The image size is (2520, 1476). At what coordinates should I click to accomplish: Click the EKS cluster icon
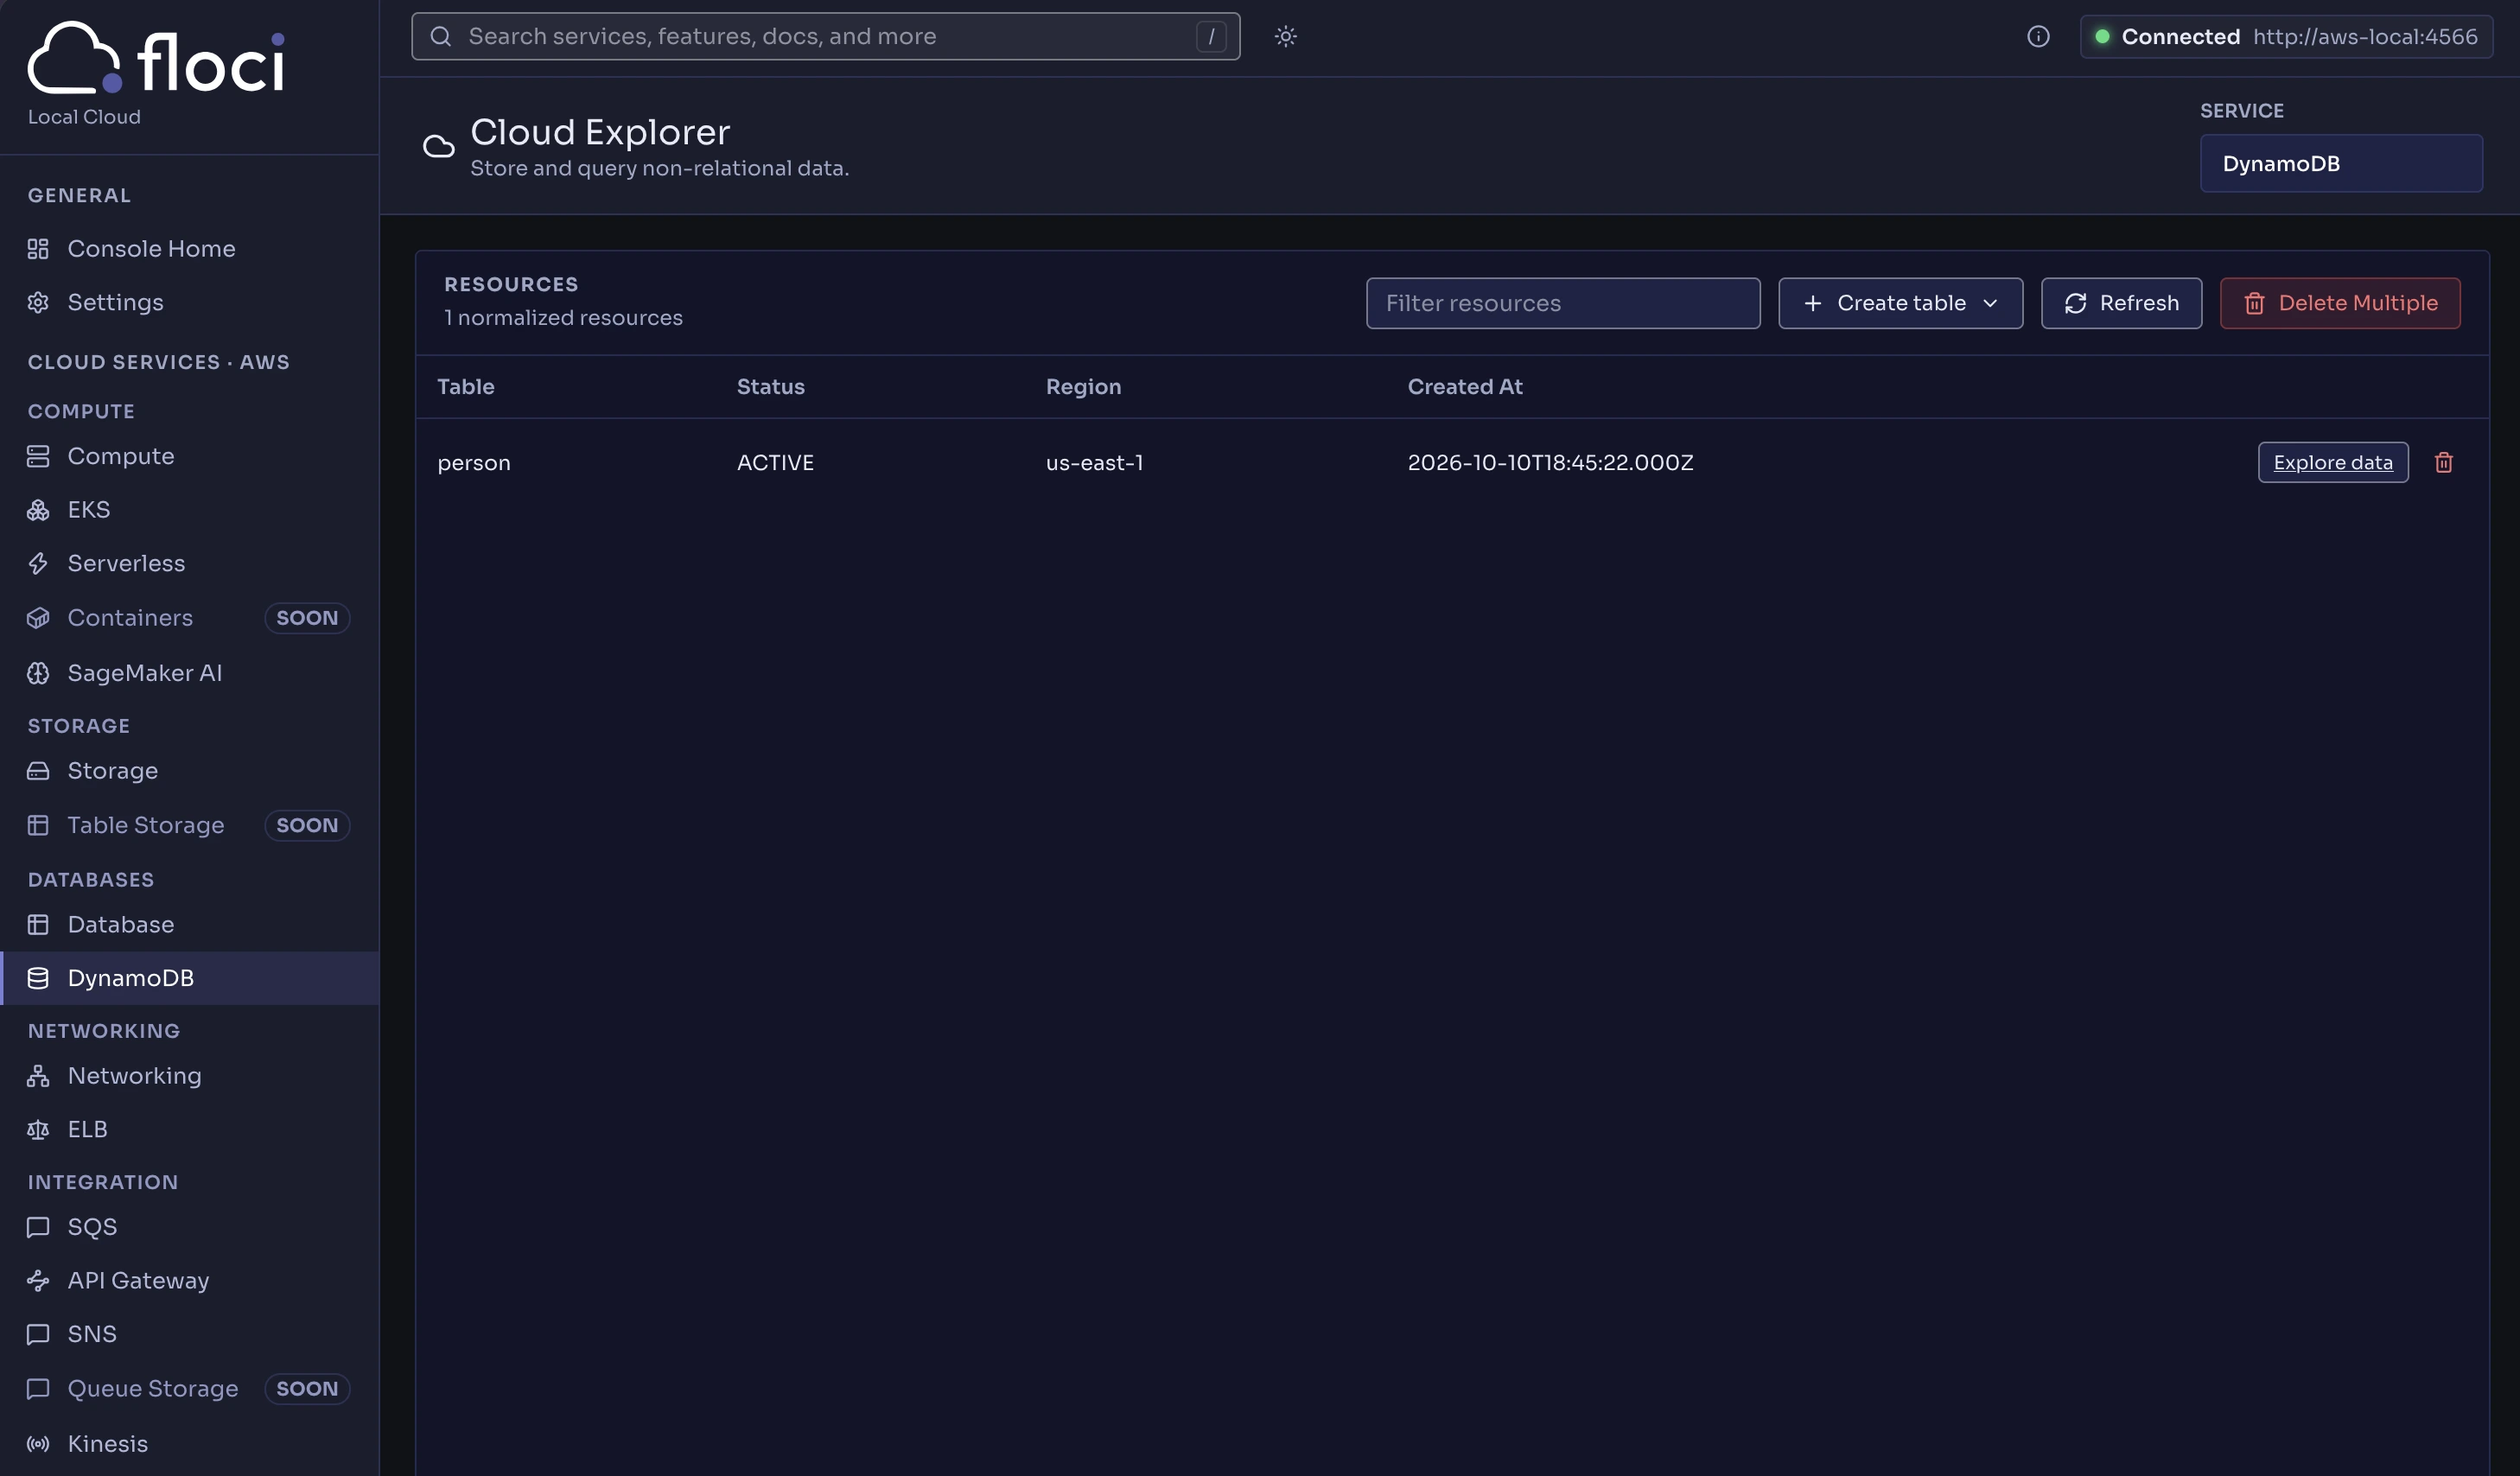(x=38, y=510)
